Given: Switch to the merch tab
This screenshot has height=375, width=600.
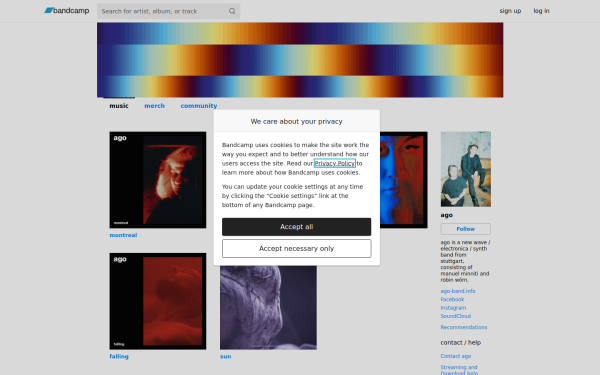Looking at the screenshot, I should (154, 106).
